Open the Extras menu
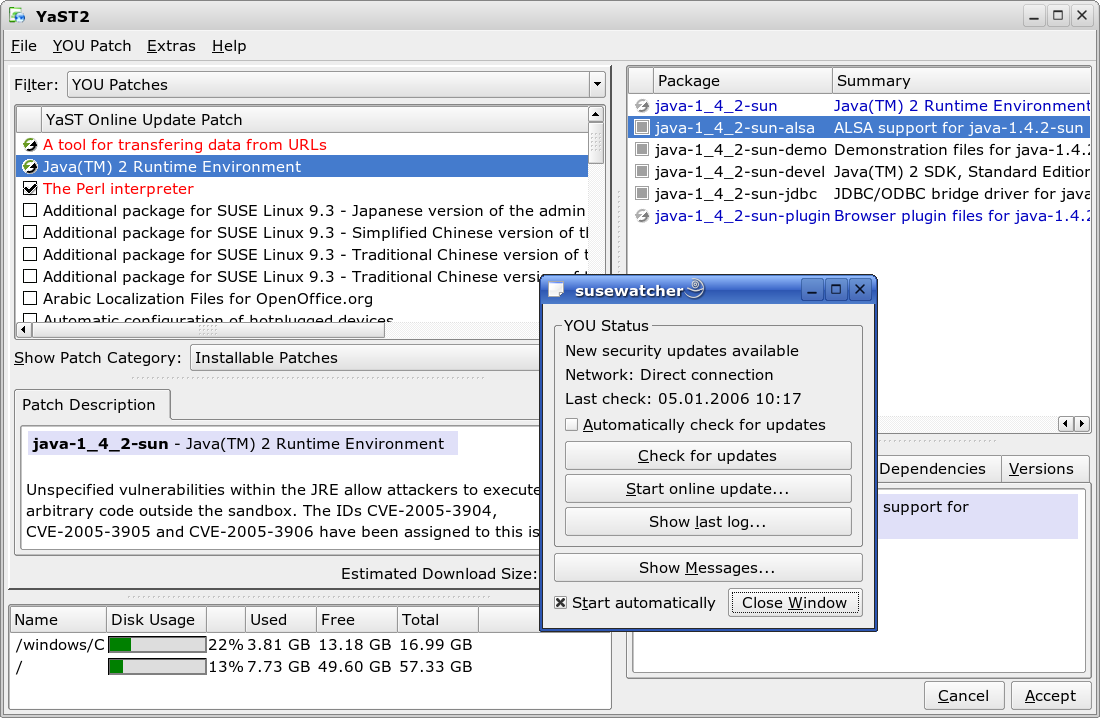Image resolution: width=1100 pixels, height=718 pixels. (x=171, y=46)
